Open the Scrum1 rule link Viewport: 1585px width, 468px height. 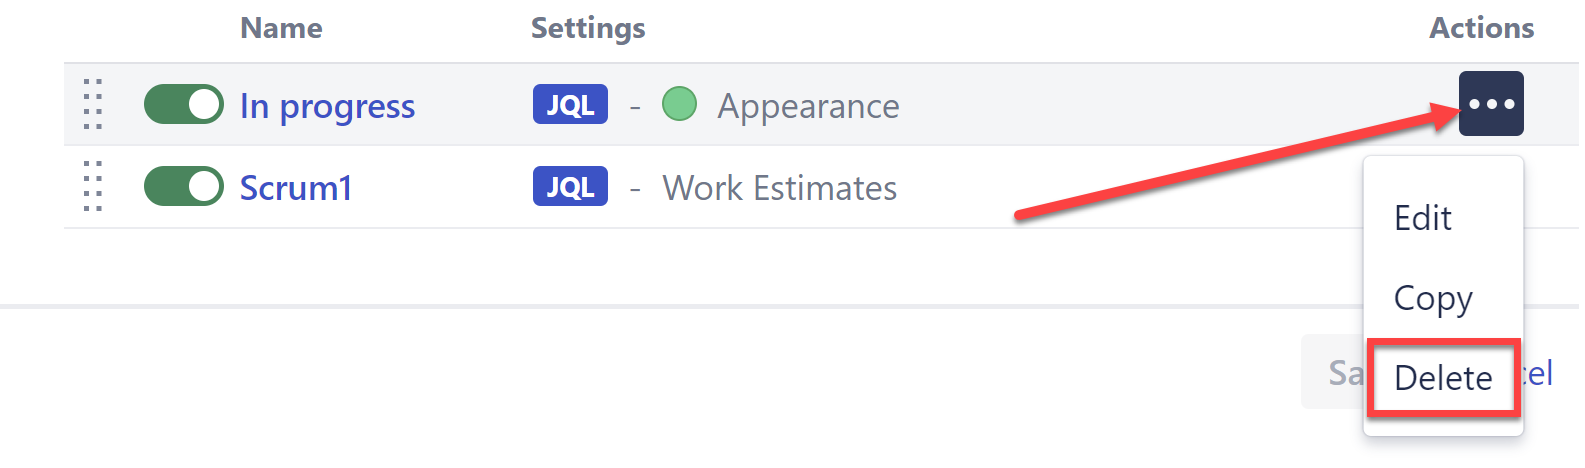[x=296, y=188]
